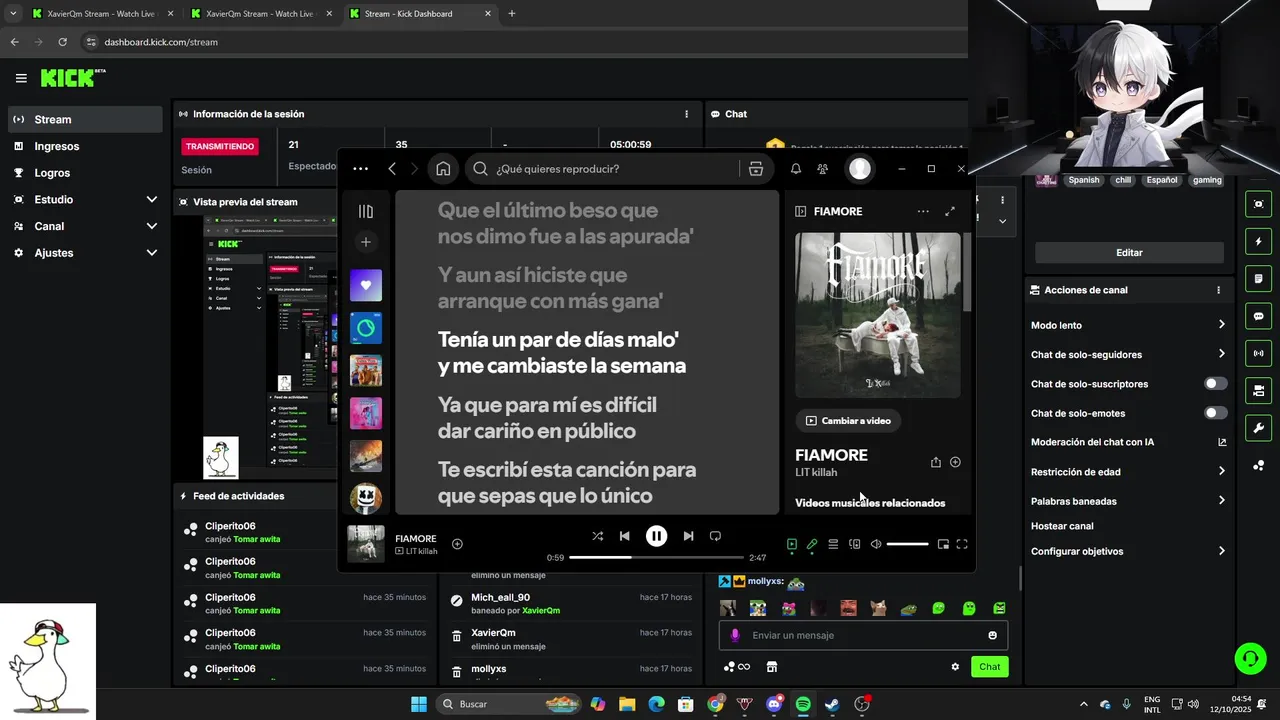Image resolution: width=1280 pixels, height=720 pixels.
Task: Select Stream in Kick sidebar
Action: pyautogui.click(x=84, y=119)
